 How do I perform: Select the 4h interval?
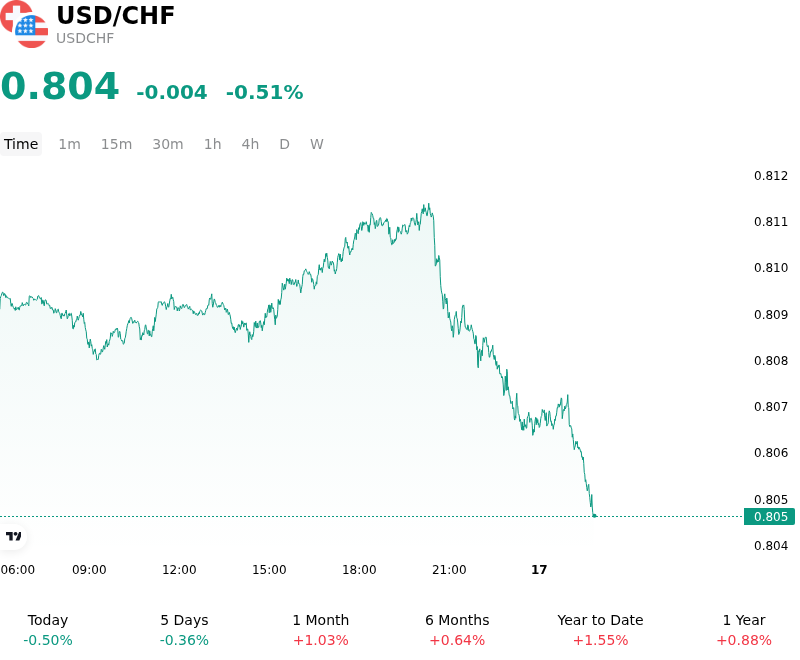[250, 144]
